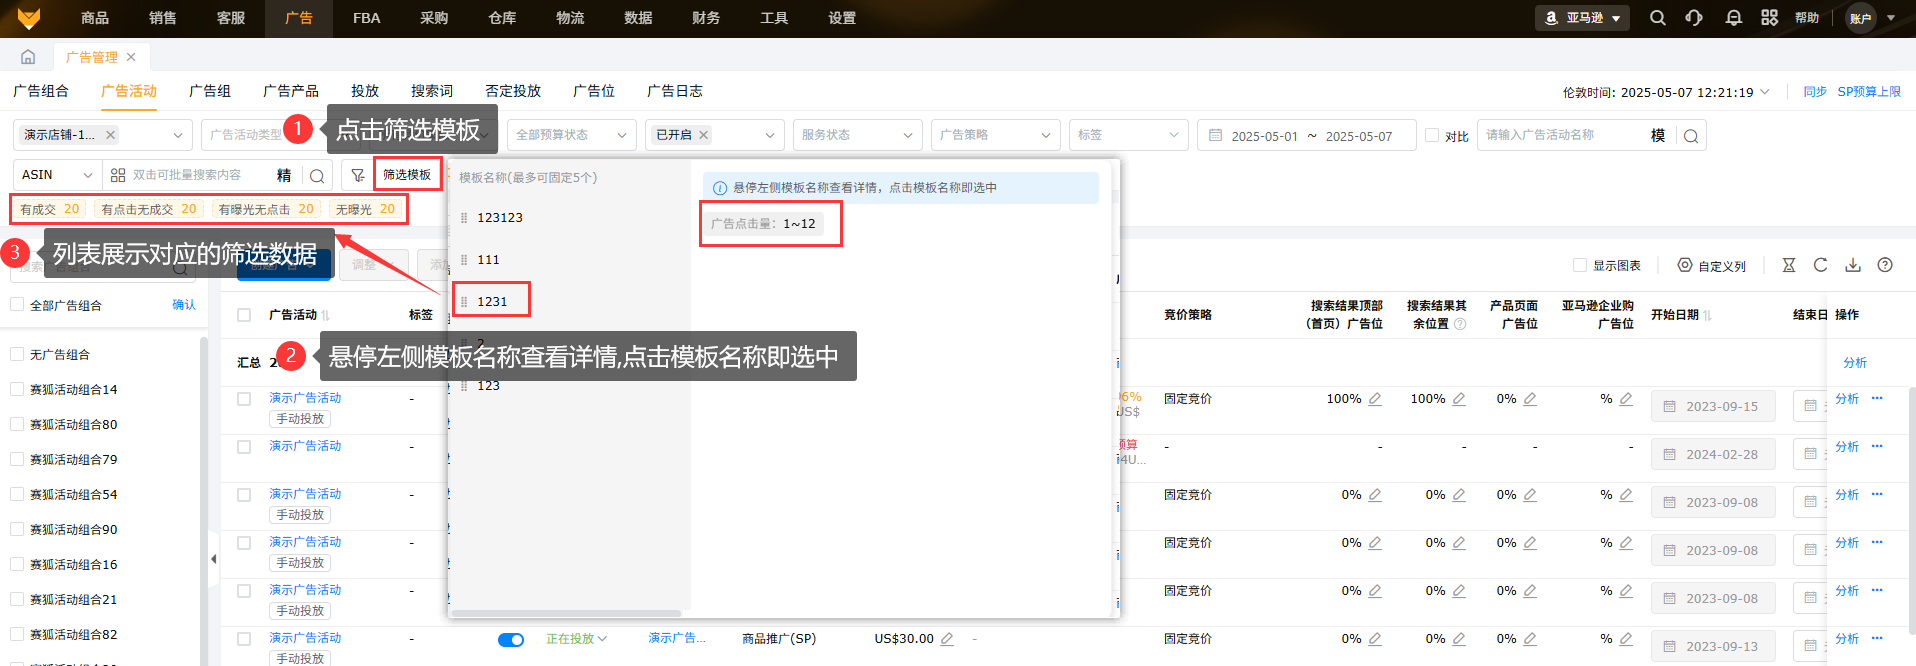This screenshot has width=1916, height=666.
Task: Click sort icon on 开始日期 column
Action: (1708, 315)
